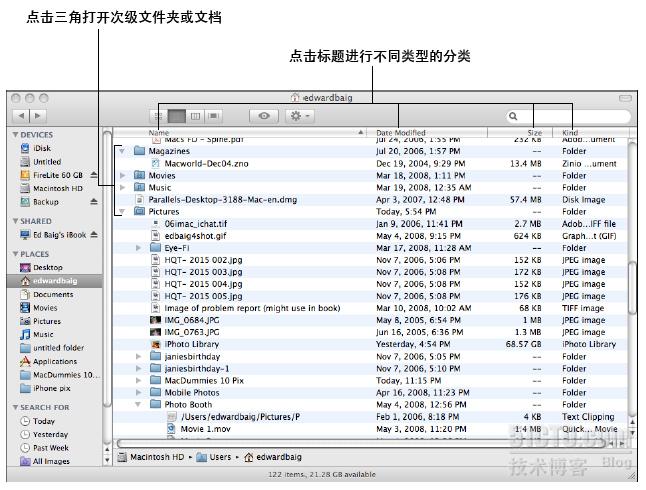The image size is (646, 490).
Task: Select Parallels-Desktop-3188-Mac-en.dmg file
Action: coord(222,200)
